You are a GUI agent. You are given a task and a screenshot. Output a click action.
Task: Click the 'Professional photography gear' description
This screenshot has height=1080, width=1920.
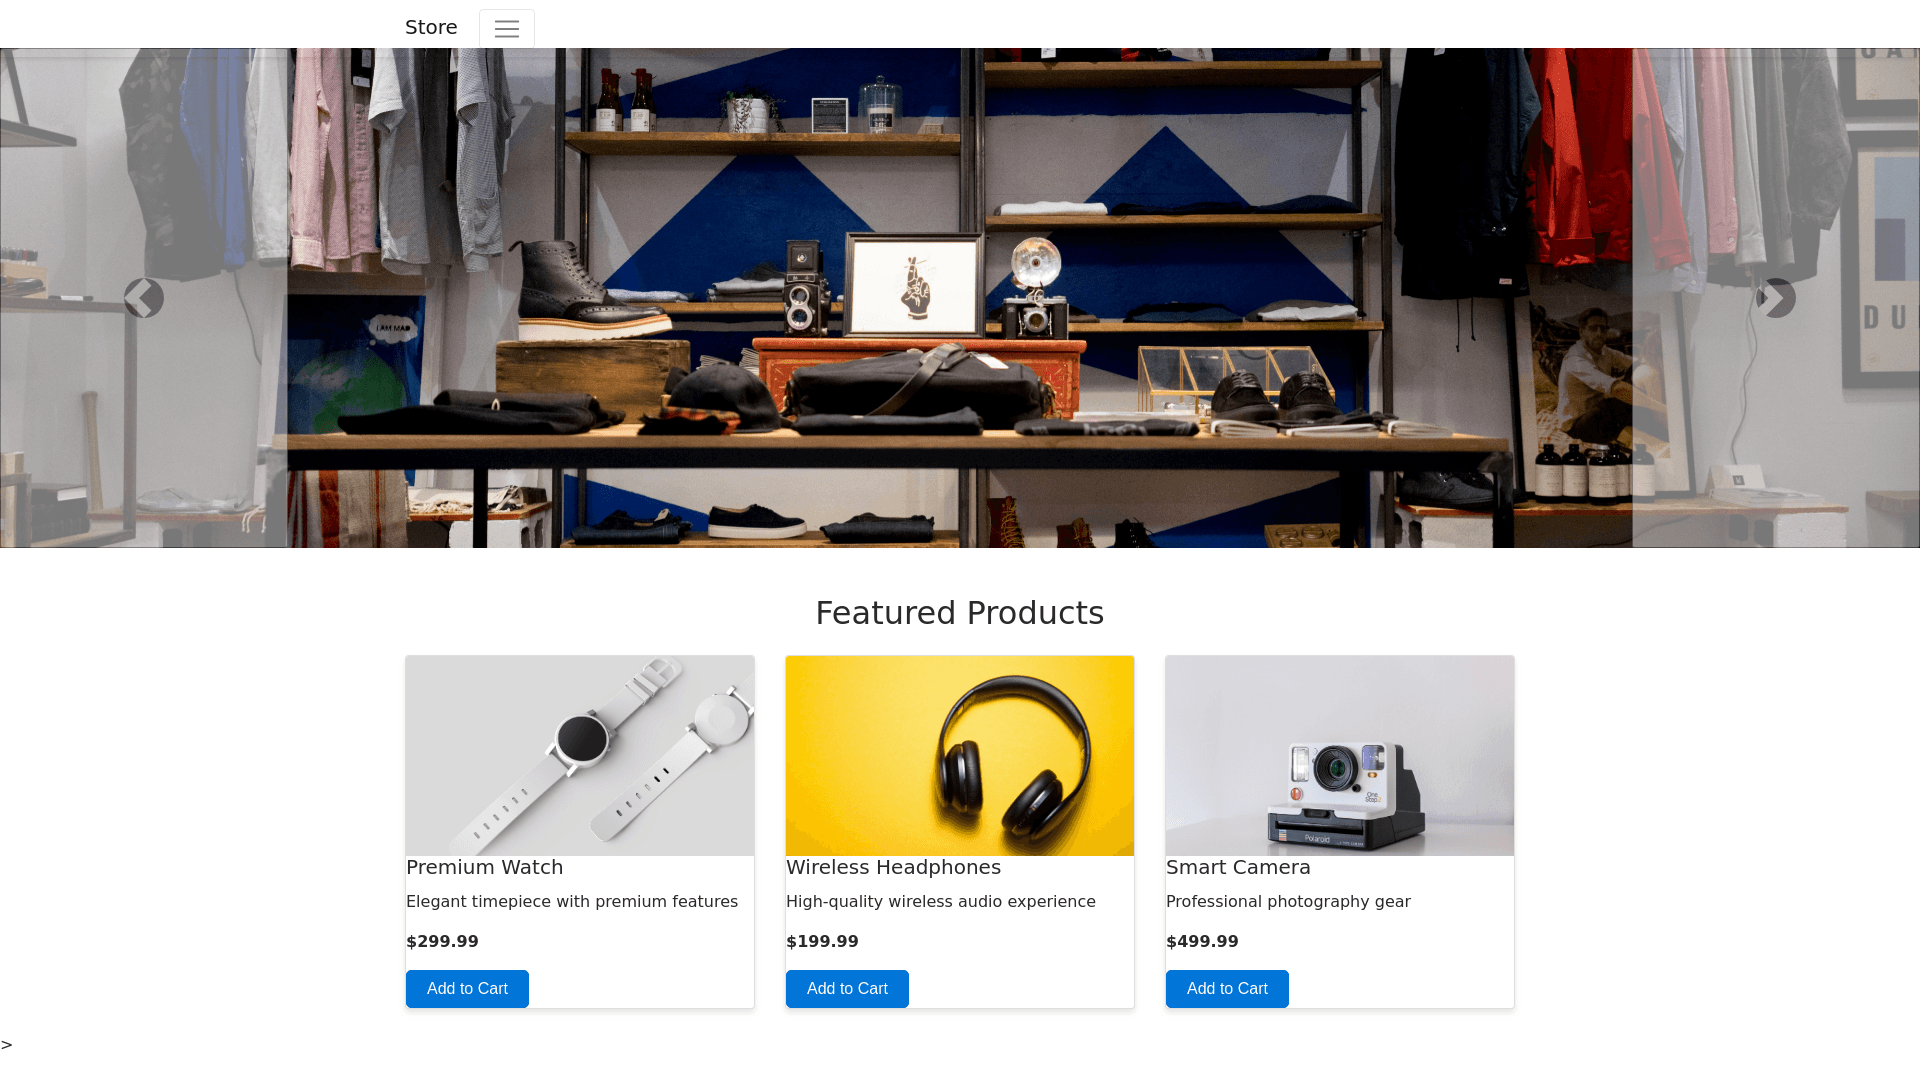click(x=1288, y=902)
